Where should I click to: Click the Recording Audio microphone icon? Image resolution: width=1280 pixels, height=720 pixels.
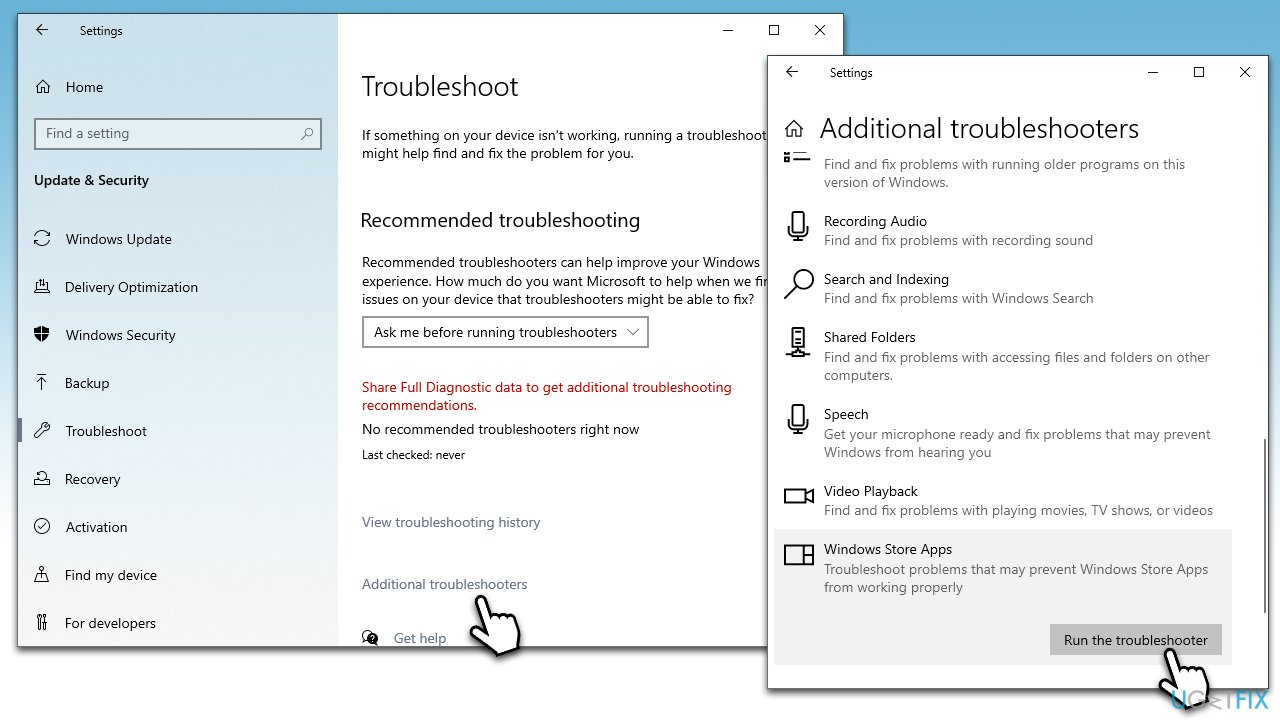(797, 227)
